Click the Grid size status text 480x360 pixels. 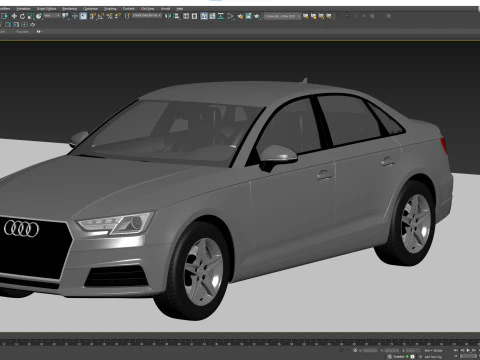click(433, 351)
